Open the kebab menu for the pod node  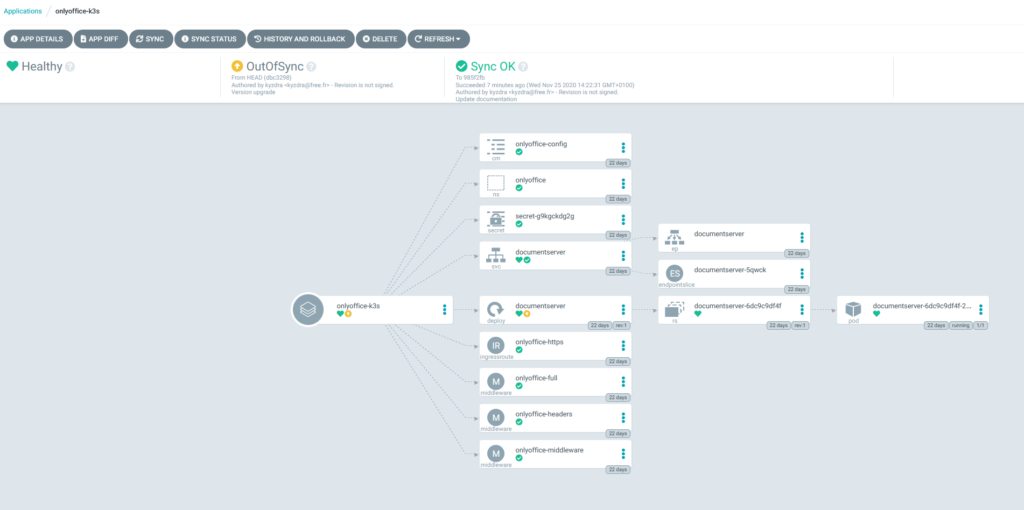pyautogui.click(x=981, y=310)
